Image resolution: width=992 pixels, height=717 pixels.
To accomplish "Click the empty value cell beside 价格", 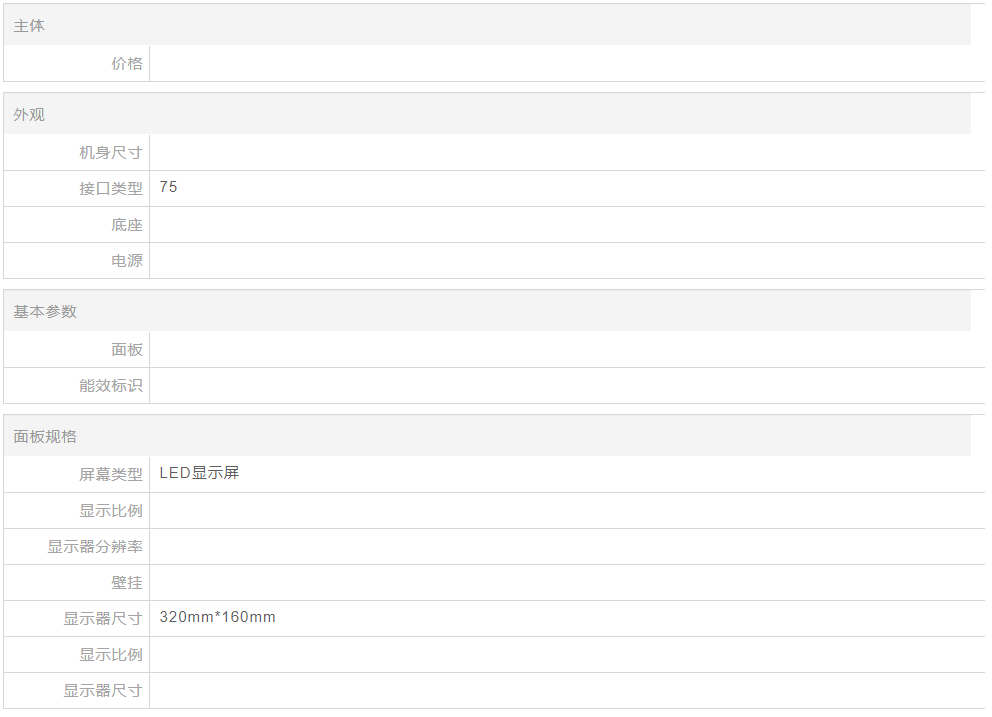I will click(x=560, y=64).
